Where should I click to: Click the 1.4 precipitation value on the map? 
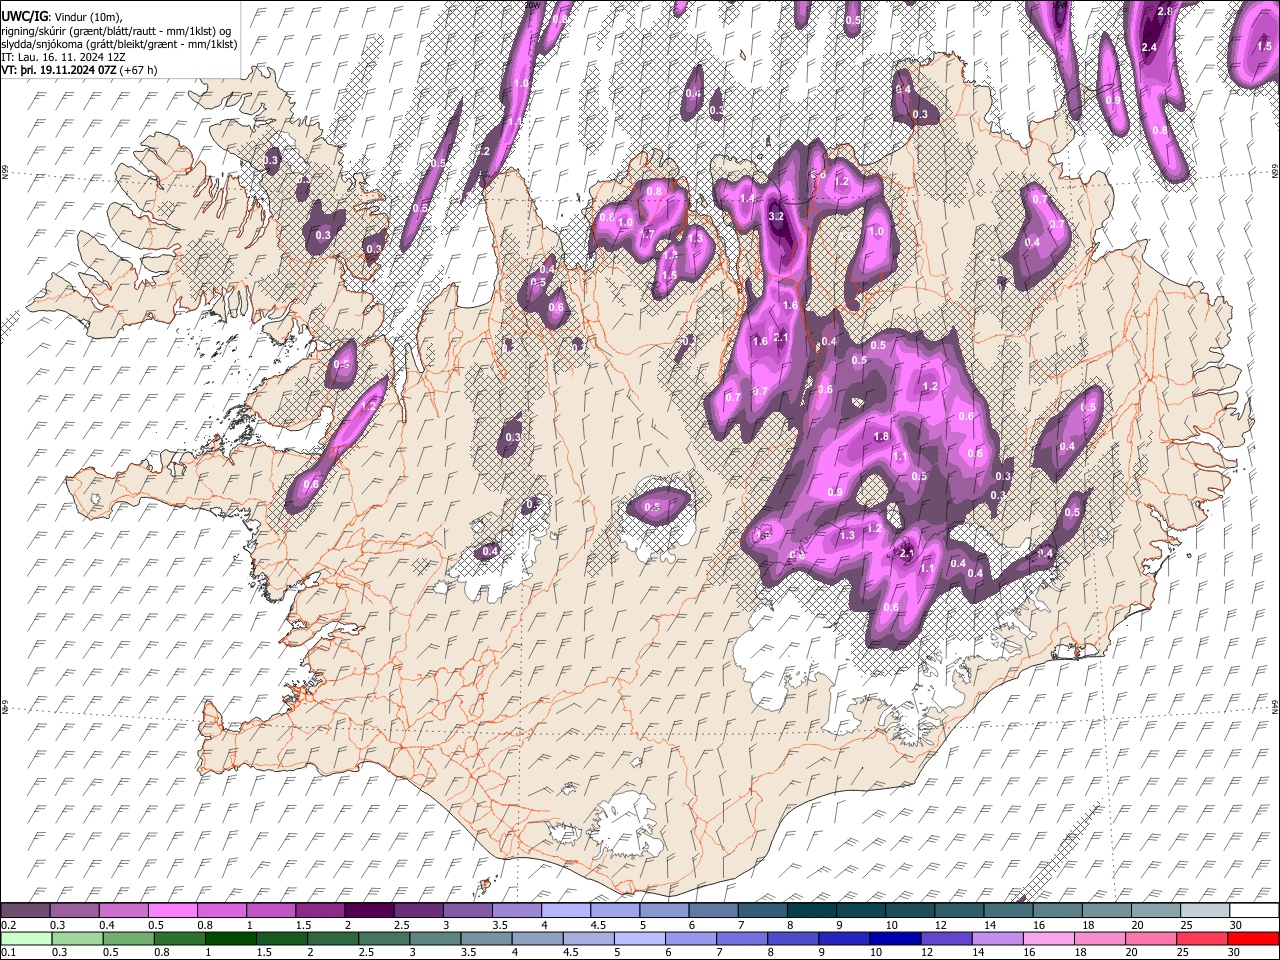pyautogui.click(x=746, y=198)
